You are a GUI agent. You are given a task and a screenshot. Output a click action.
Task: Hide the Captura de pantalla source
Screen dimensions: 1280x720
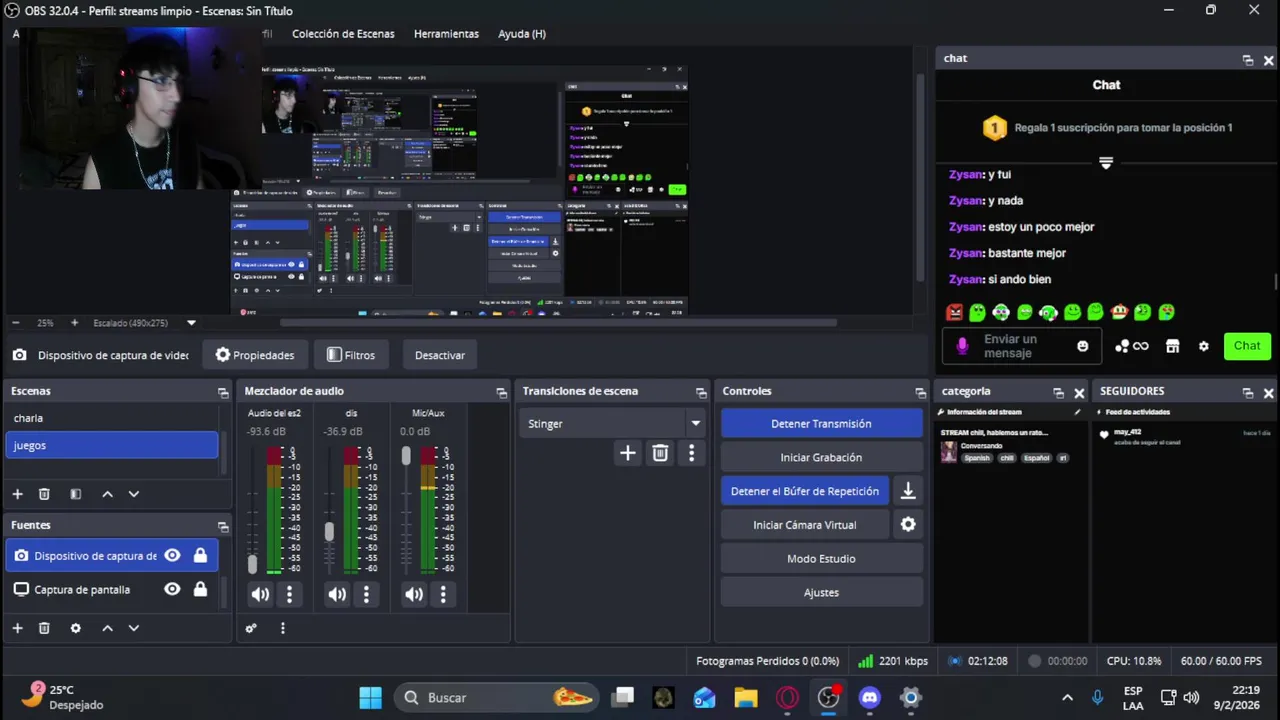tap(172, 589)
